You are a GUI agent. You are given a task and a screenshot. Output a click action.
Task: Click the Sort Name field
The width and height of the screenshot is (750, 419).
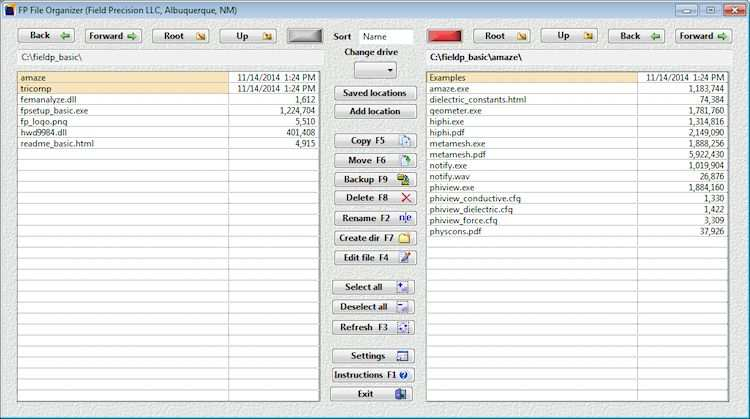[386, 36]
